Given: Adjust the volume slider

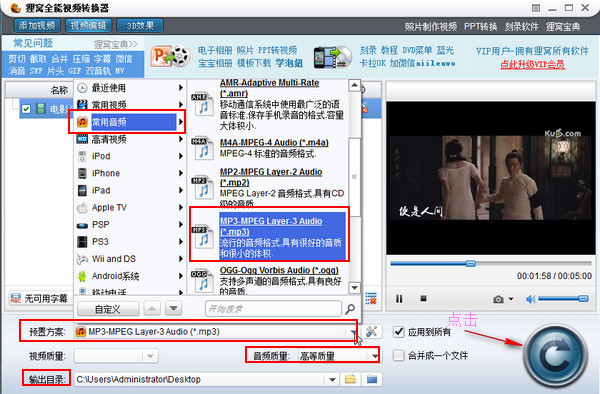Looking at the screenshot, I should 563,299.
